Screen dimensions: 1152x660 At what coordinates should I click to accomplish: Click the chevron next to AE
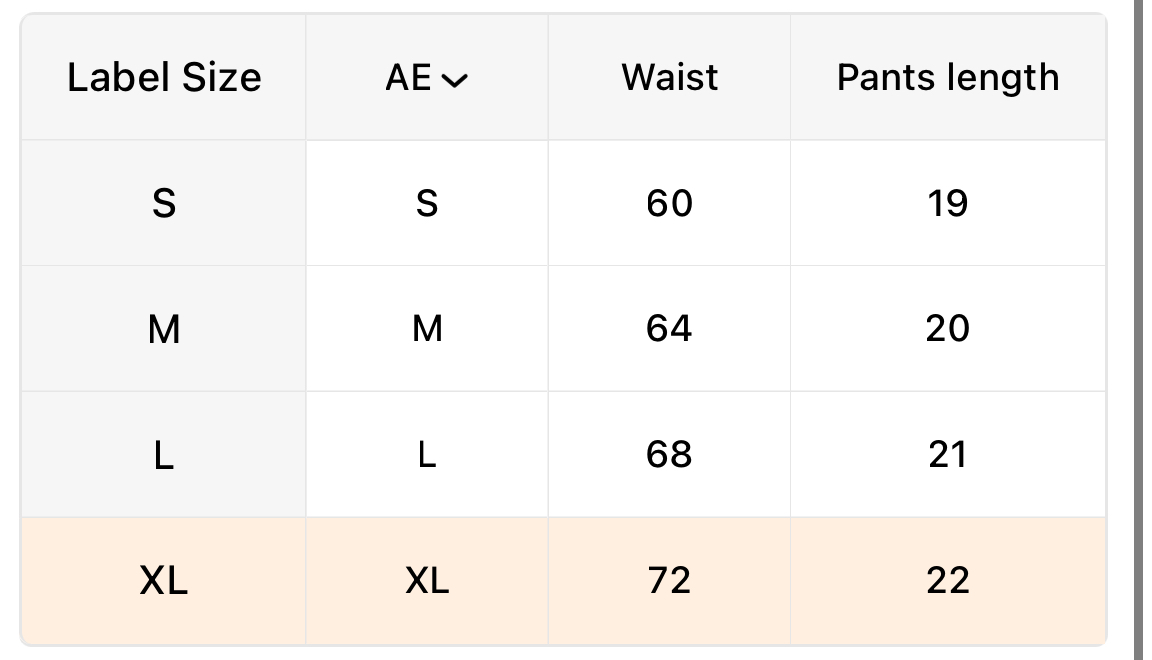(454, 81)
